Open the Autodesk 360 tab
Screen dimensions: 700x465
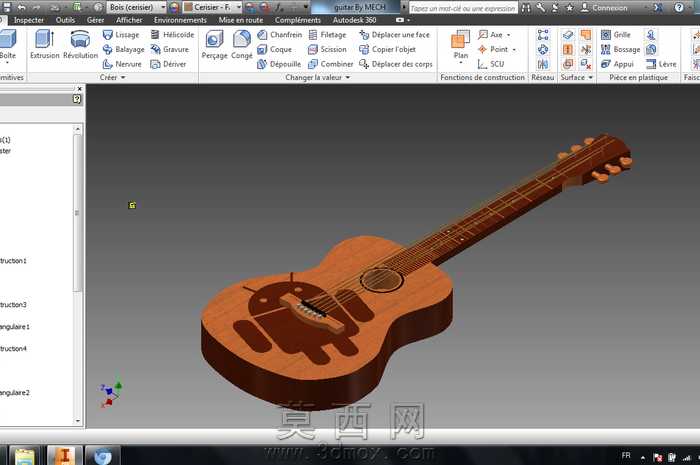tap(354, 20)
